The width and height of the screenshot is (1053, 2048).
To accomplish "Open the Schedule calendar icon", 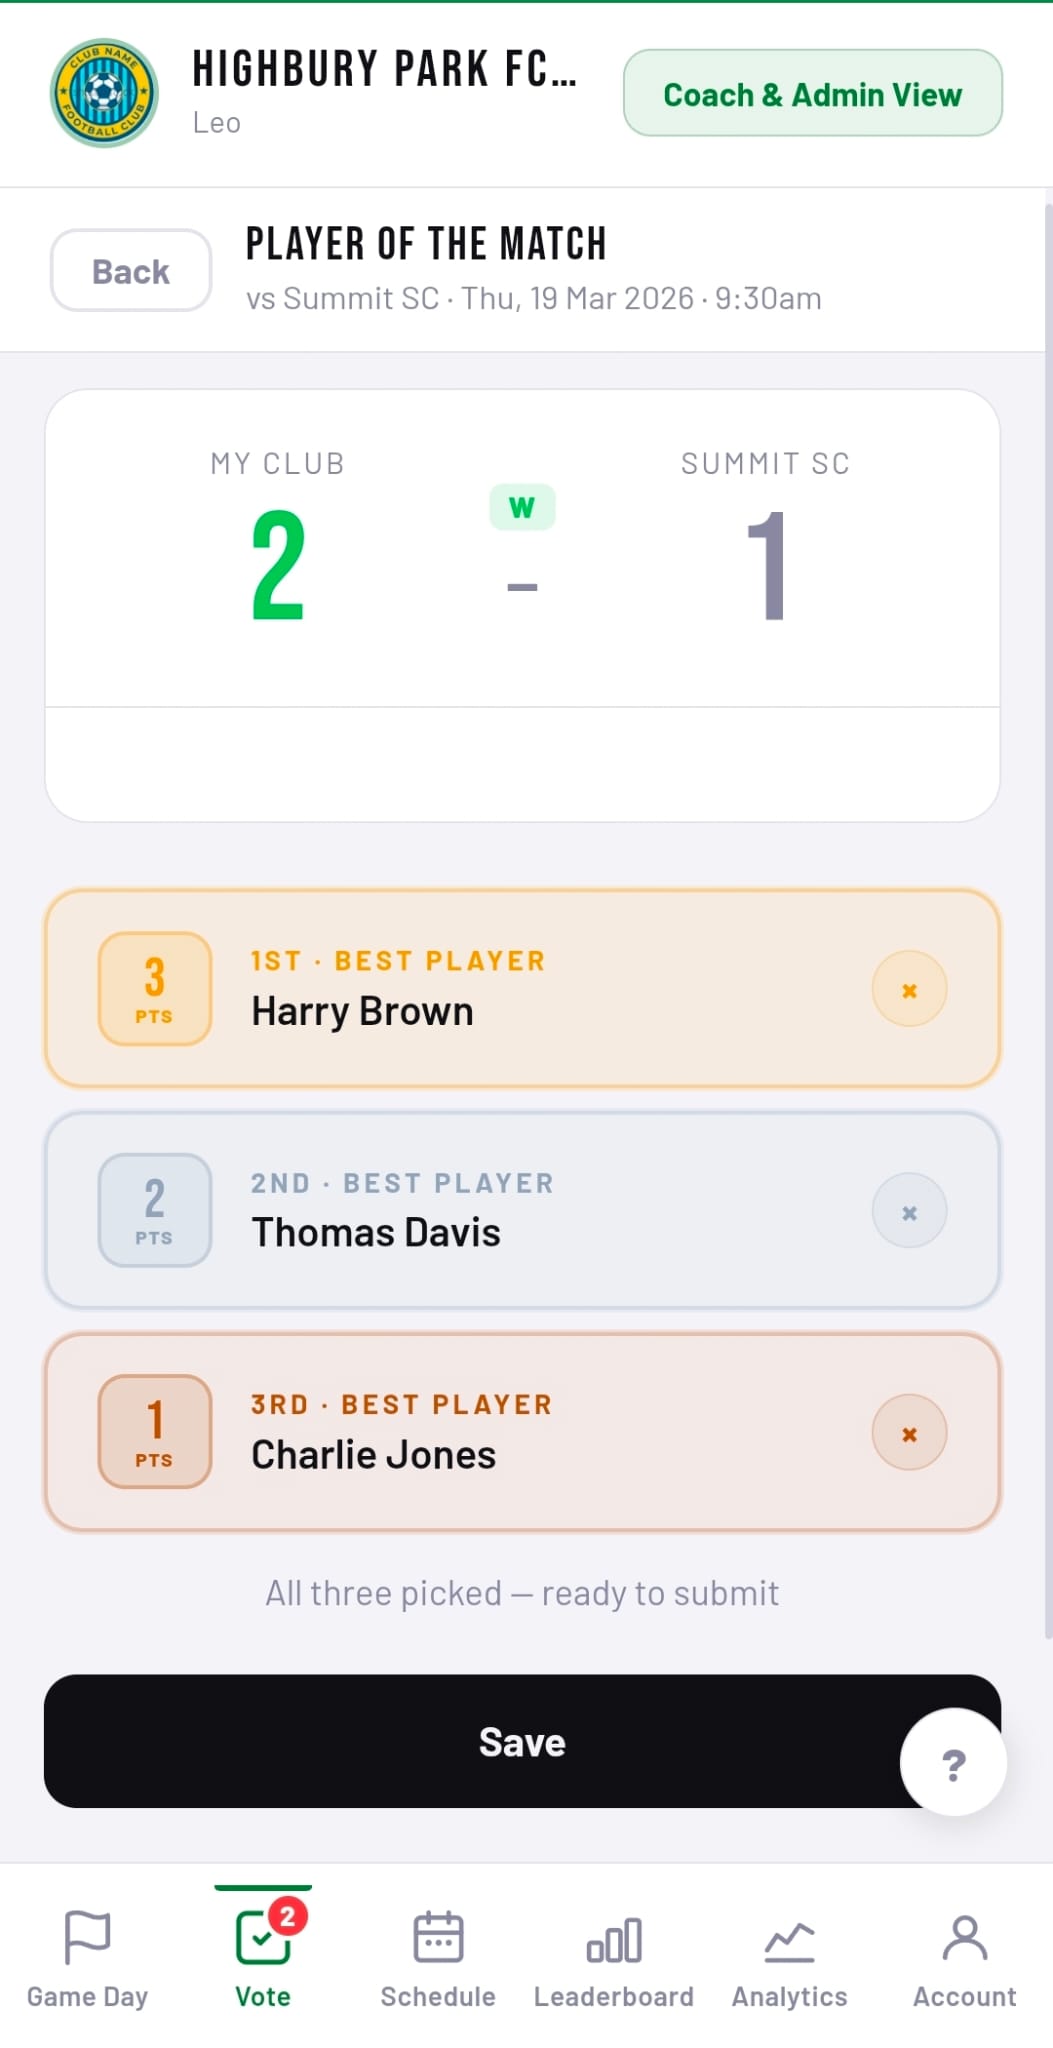I will [x=438, y=1938].
